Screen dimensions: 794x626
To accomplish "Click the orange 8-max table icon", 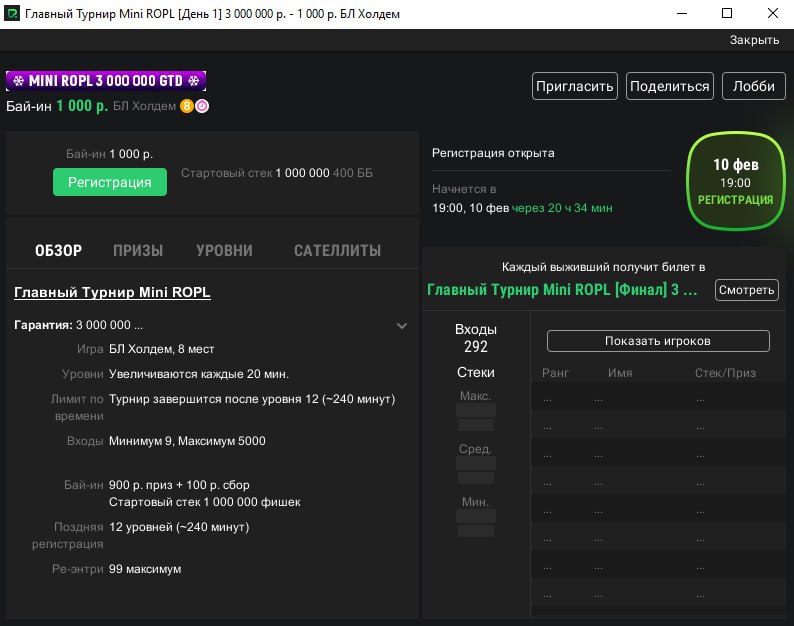I will click(187, 106).
